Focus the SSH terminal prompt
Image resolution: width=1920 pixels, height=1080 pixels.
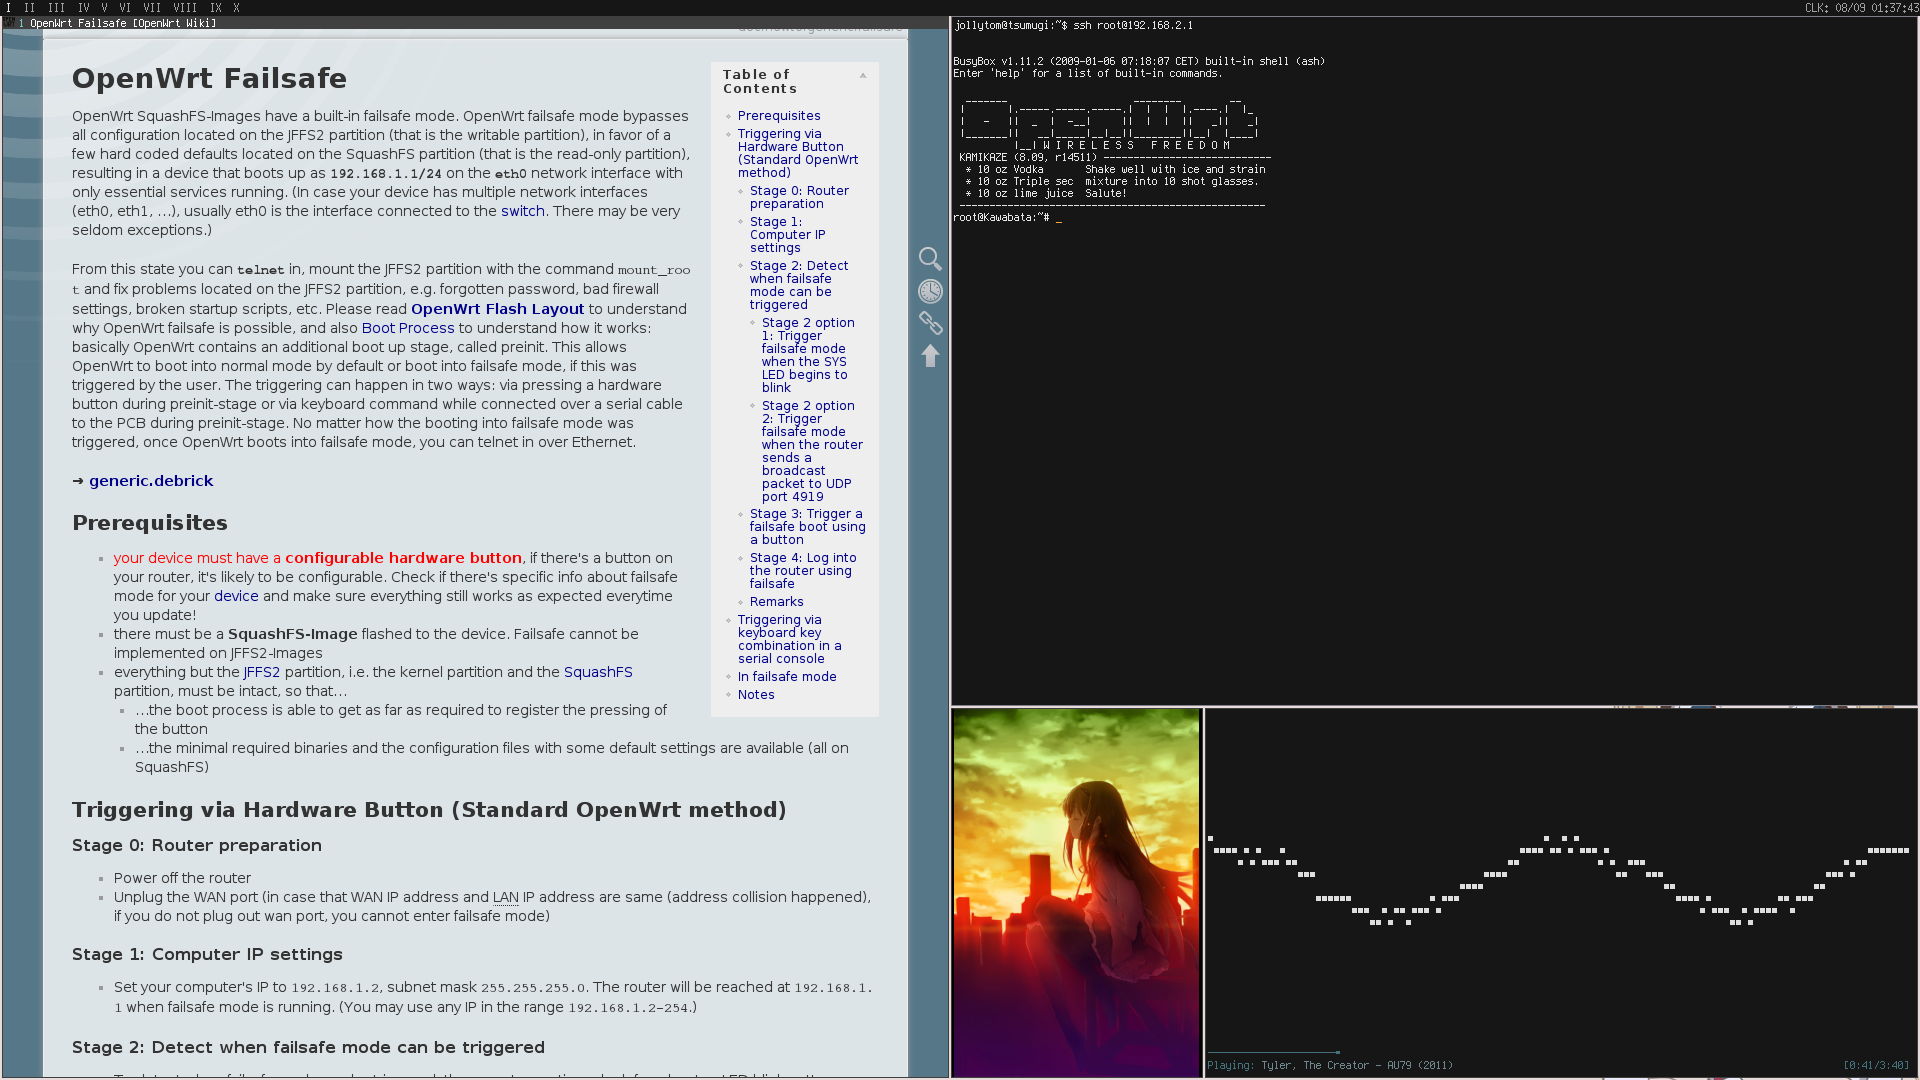(1058, 218)
